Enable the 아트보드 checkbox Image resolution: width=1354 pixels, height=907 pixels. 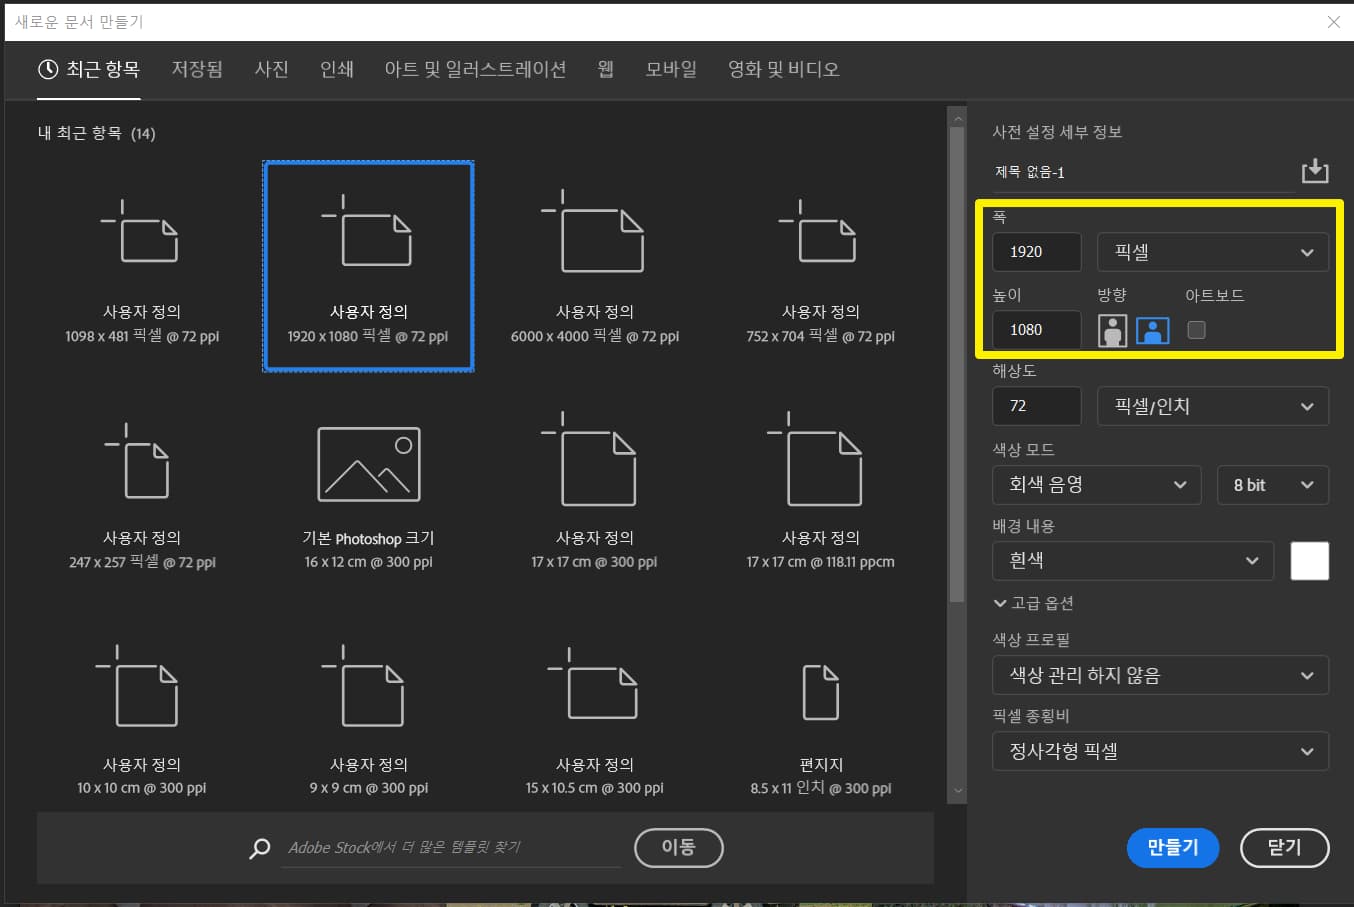[x=1196, y=330]
